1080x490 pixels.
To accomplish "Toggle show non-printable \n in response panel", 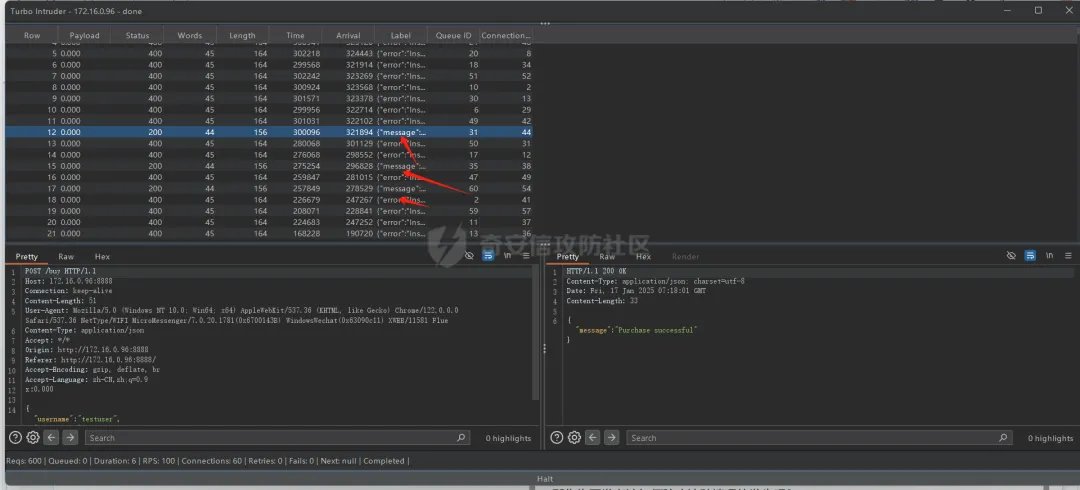I will point(1050,256).
